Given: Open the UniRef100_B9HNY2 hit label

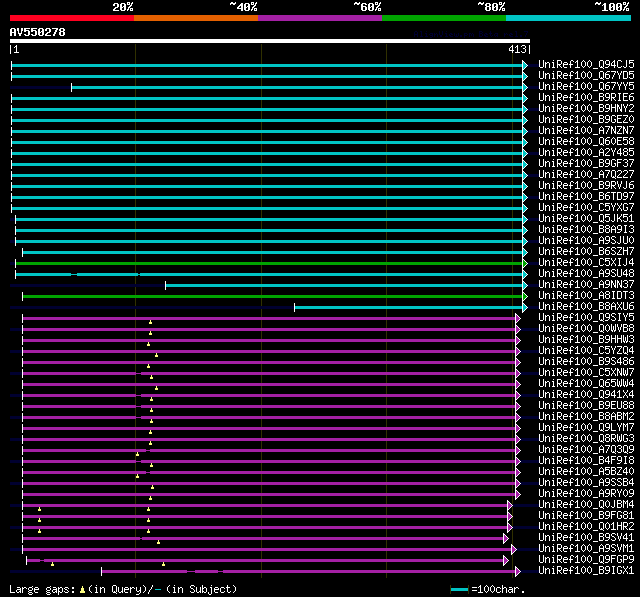Looking at the screenshot, I should pyautogui.click(x=586, y=109).
